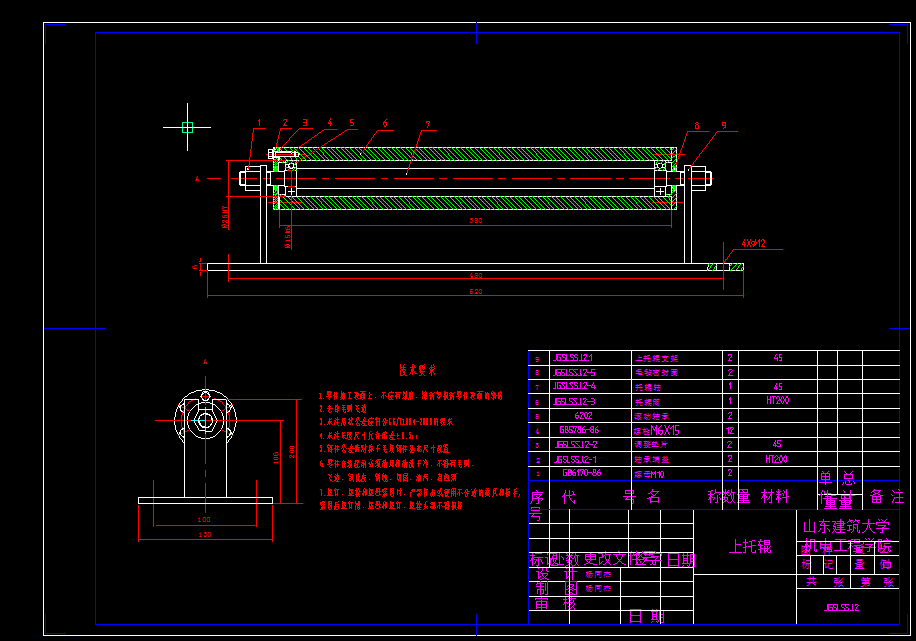This screenshot has width=916, height=641.
Task: Click the 100 dimension in the side view
Action: (x=204, y=519)
